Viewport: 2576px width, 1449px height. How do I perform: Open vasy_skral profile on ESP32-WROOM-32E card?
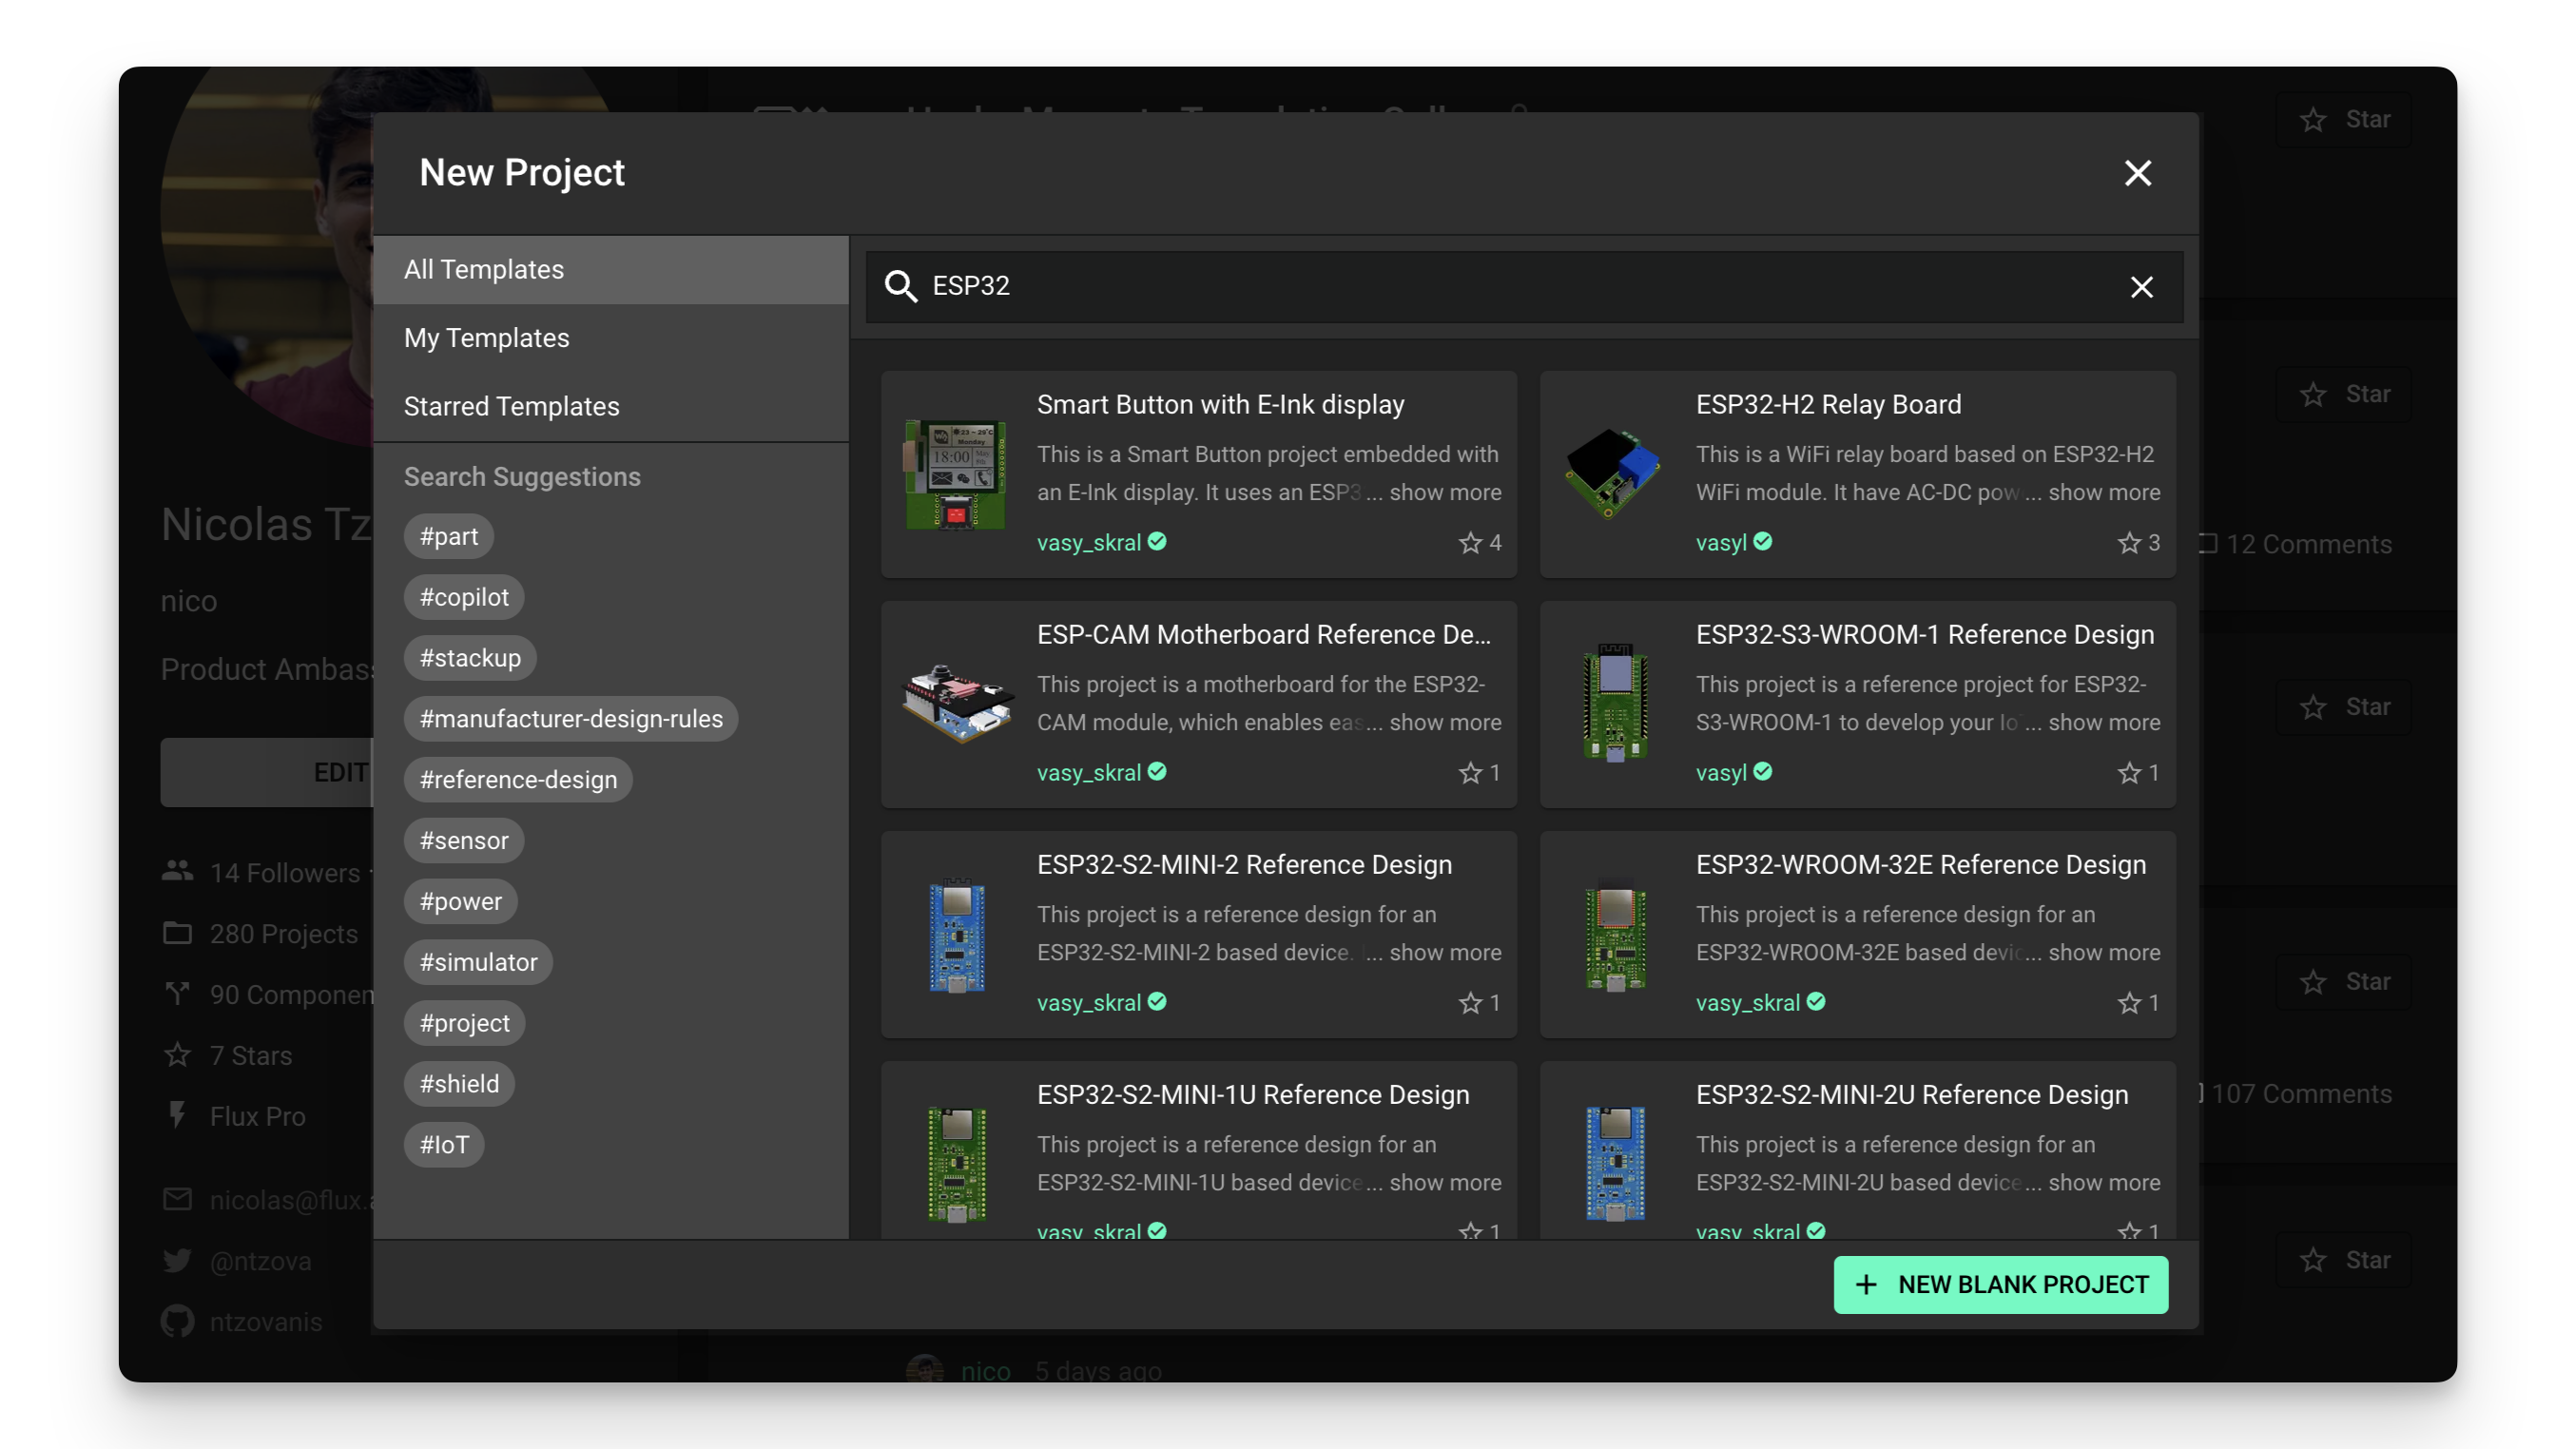tap(1747, 1003)
